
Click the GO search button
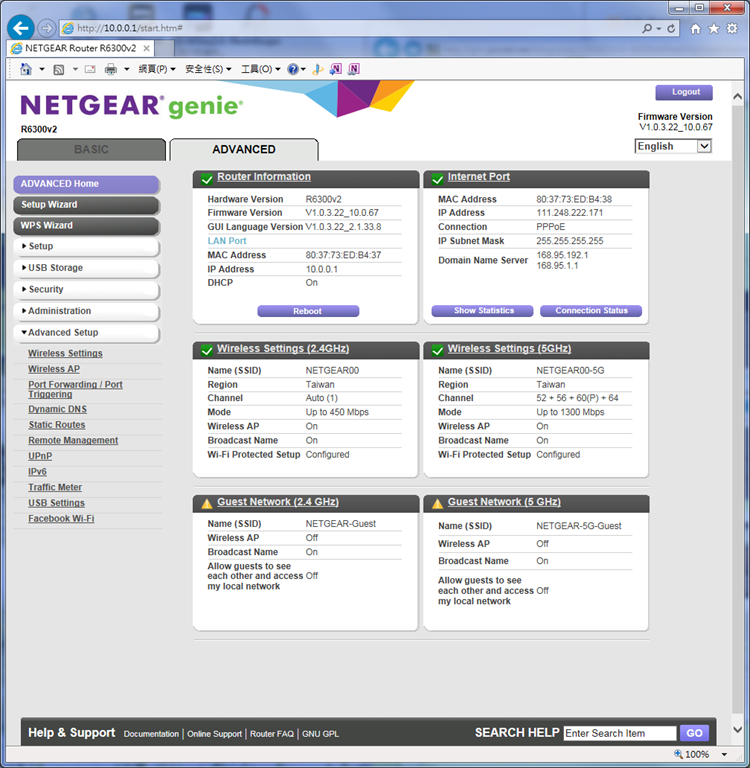tap(694, 733)
